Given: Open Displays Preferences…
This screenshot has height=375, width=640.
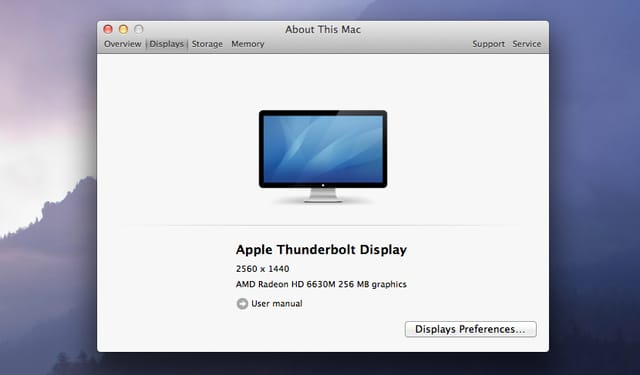Looking at the screenshot, I should coord(471,329).
